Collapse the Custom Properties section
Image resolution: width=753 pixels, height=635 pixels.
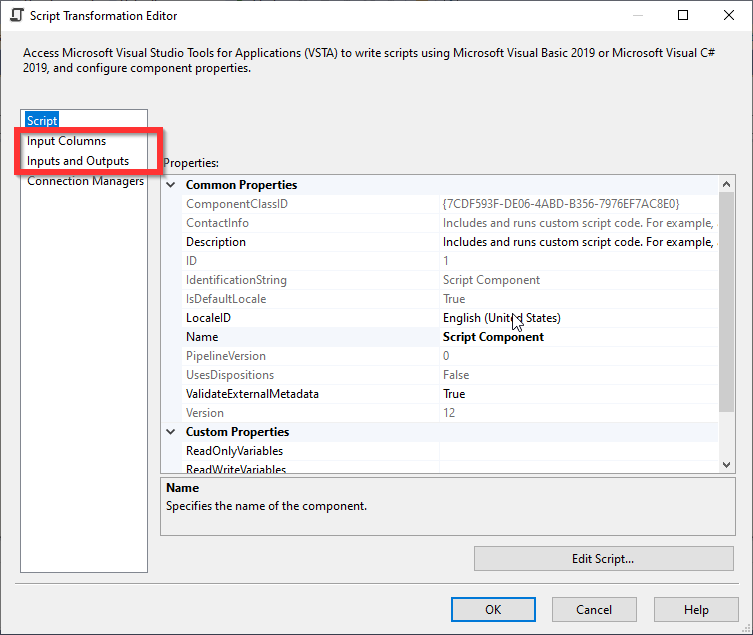click(x=171, y=432)
